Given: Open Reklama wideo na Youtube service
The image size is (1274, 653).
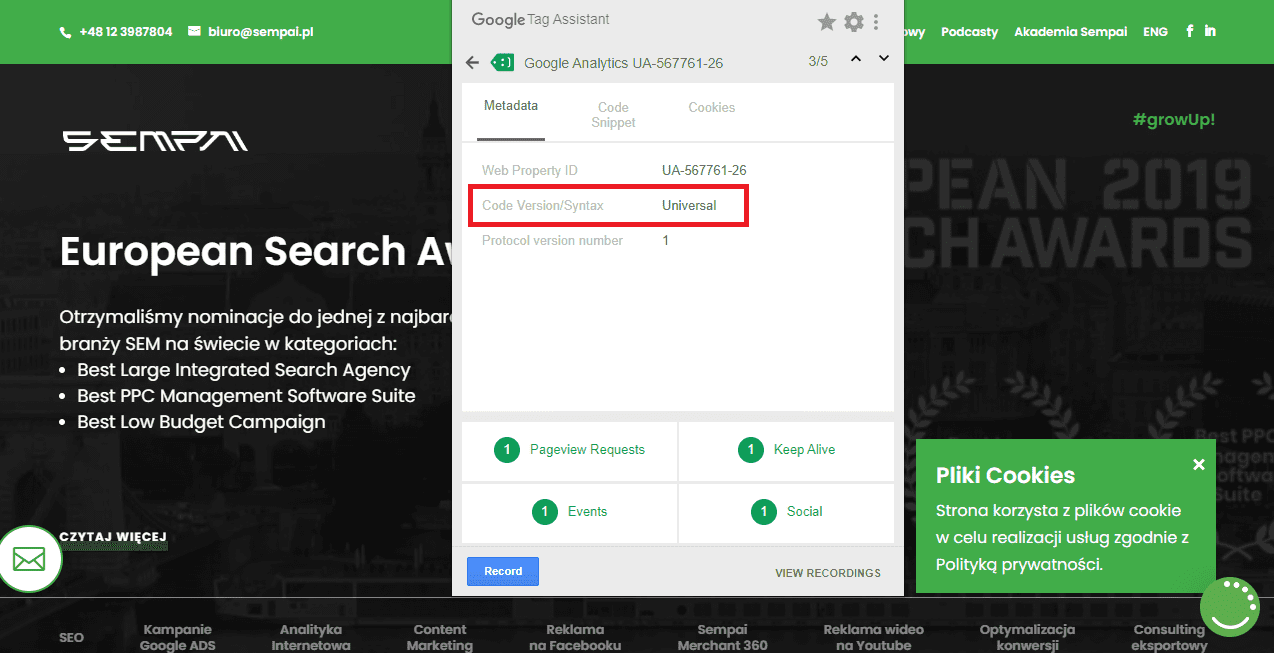Looking at the screenshot, I should (x=873, y=637).
